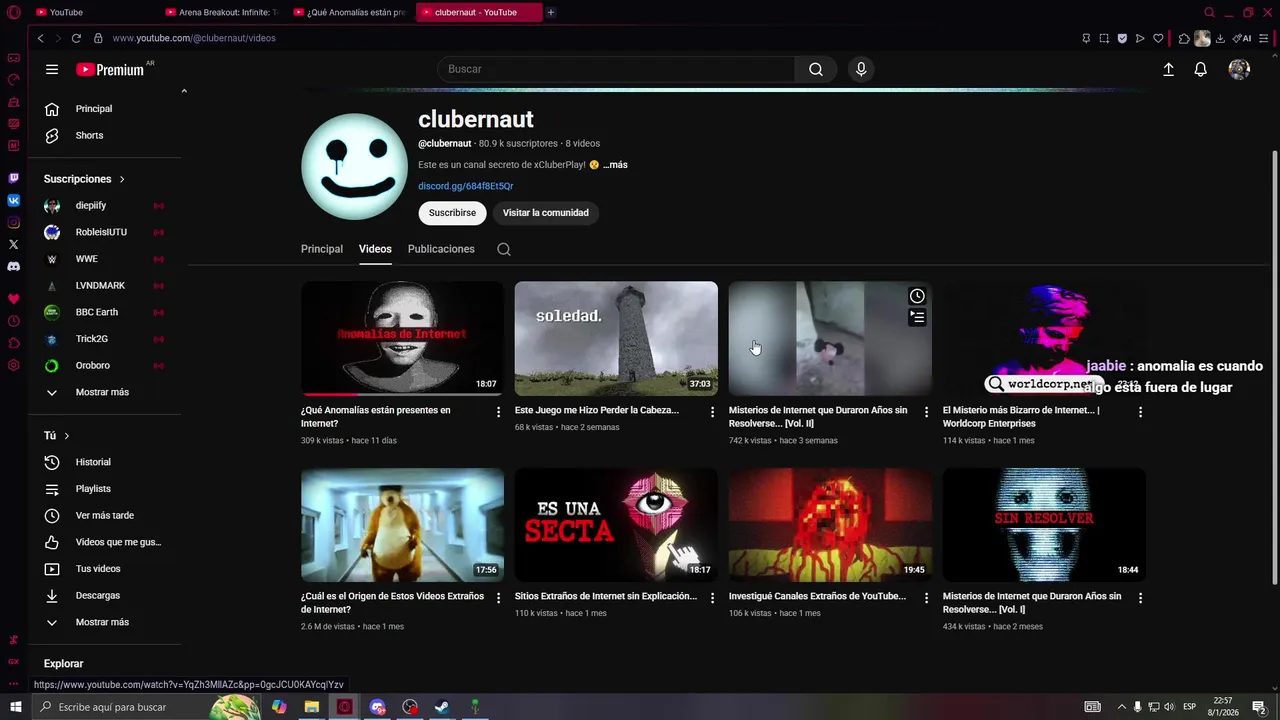
Task: Show hidden system tray icons
Action: click(x=1121, y=707)
